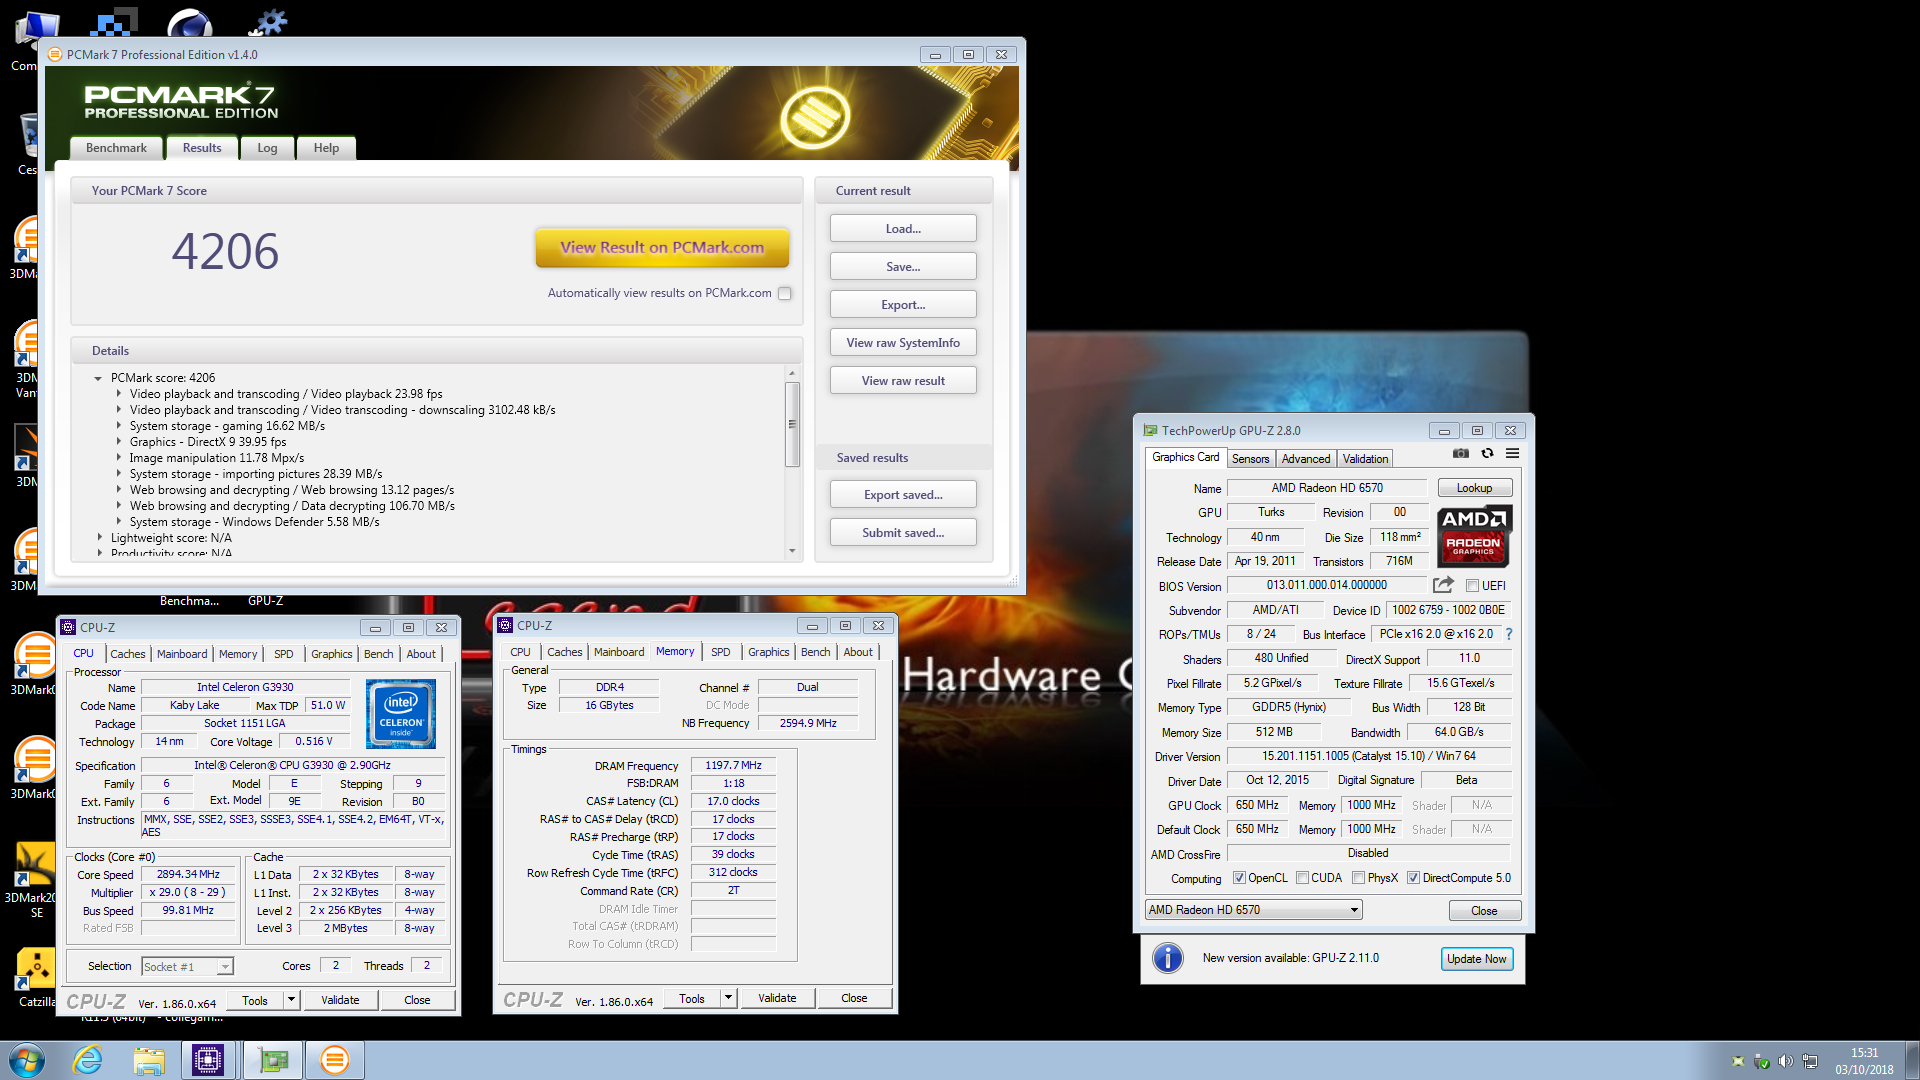Click the Bus Interface question mark

[x=1509, y=634]
